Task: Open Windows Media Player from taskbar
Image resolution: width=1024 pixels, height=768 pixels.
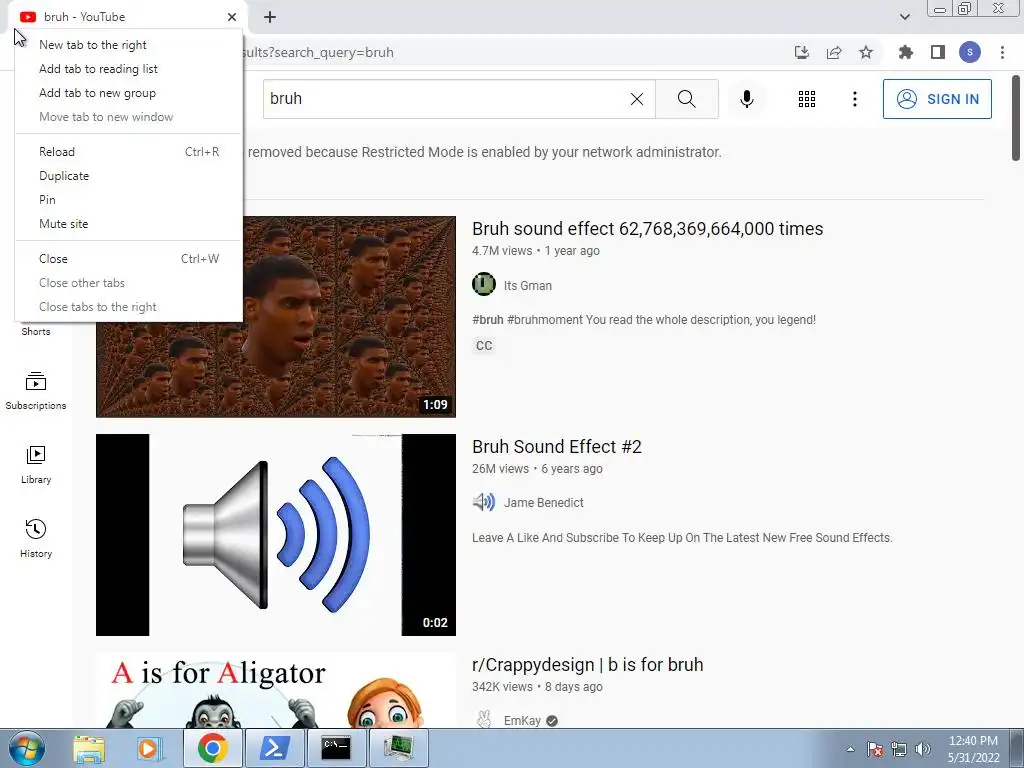Action: (149, 748)
